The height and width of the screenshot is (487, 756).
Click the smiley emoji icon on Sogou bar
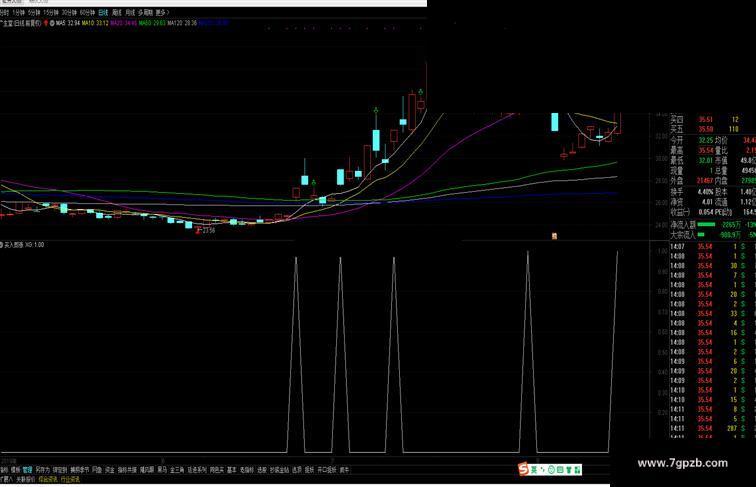click(552, 469)
